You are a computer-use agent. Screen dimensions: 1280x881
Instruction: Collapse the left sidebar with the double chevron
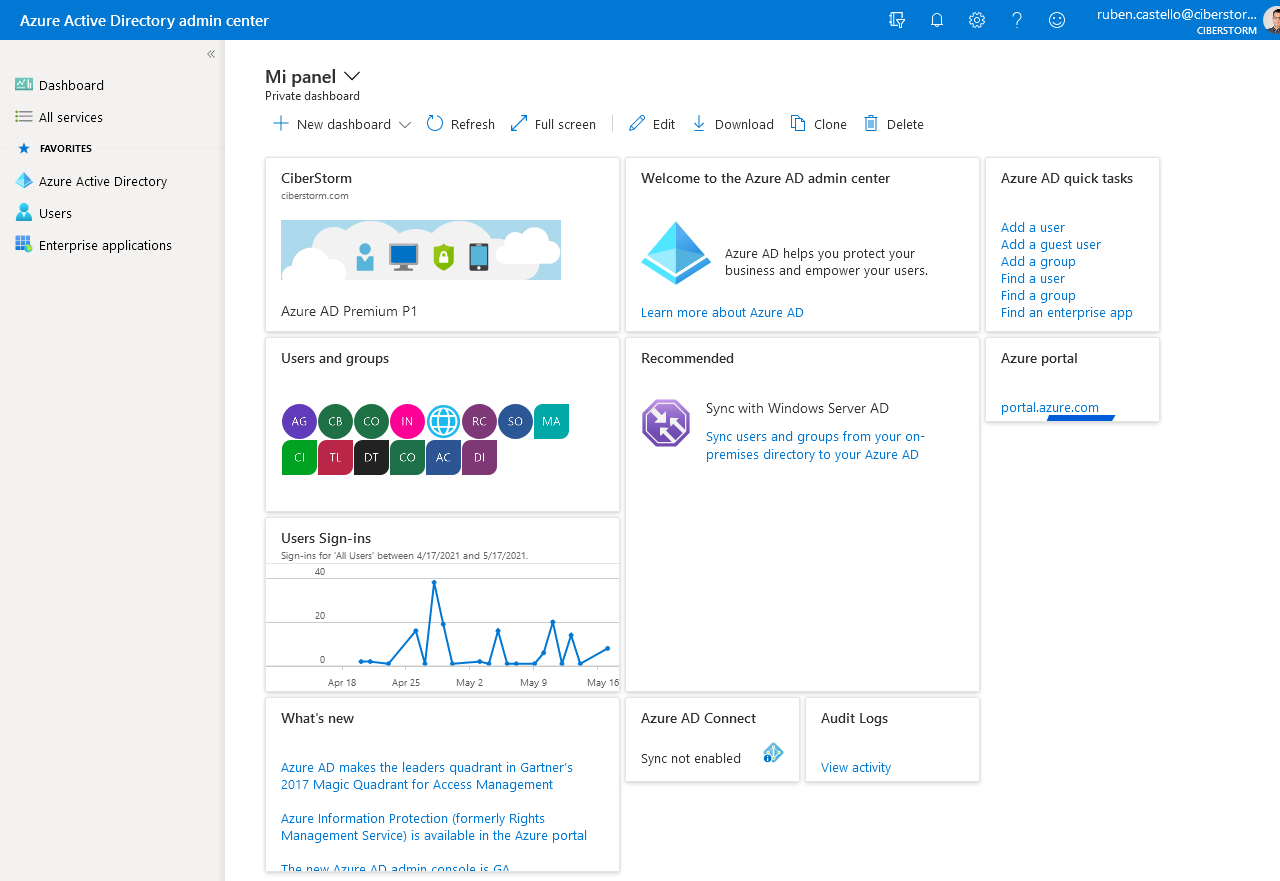pos(211,54)
